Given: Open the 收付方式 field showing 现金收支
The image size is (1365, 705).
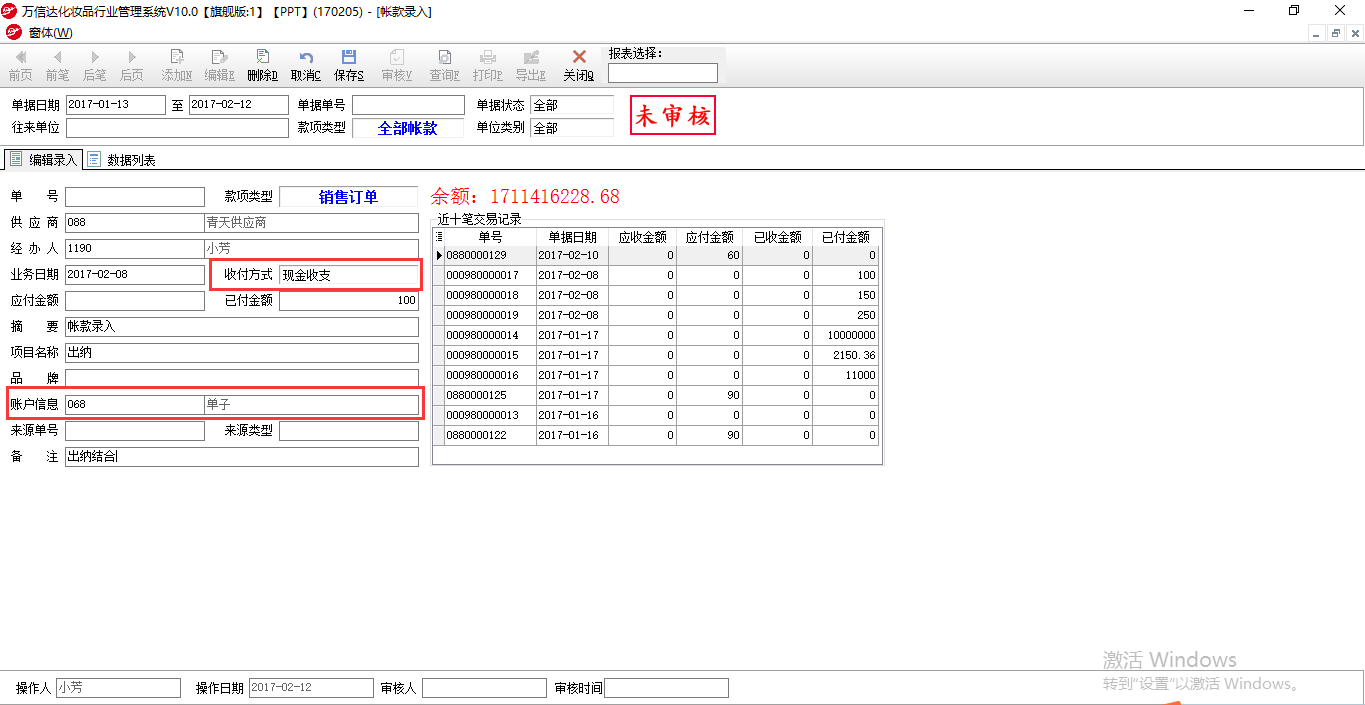Looking at the screenshot, I should (349, 275).
